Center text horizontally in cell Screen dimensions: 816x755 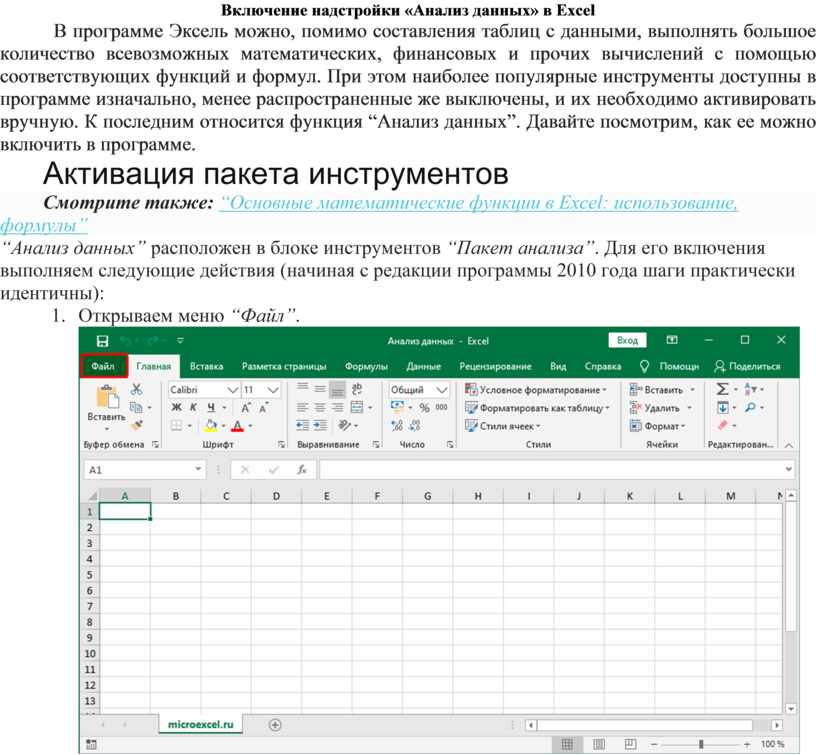pyautogui.click(x=320, y=407)
